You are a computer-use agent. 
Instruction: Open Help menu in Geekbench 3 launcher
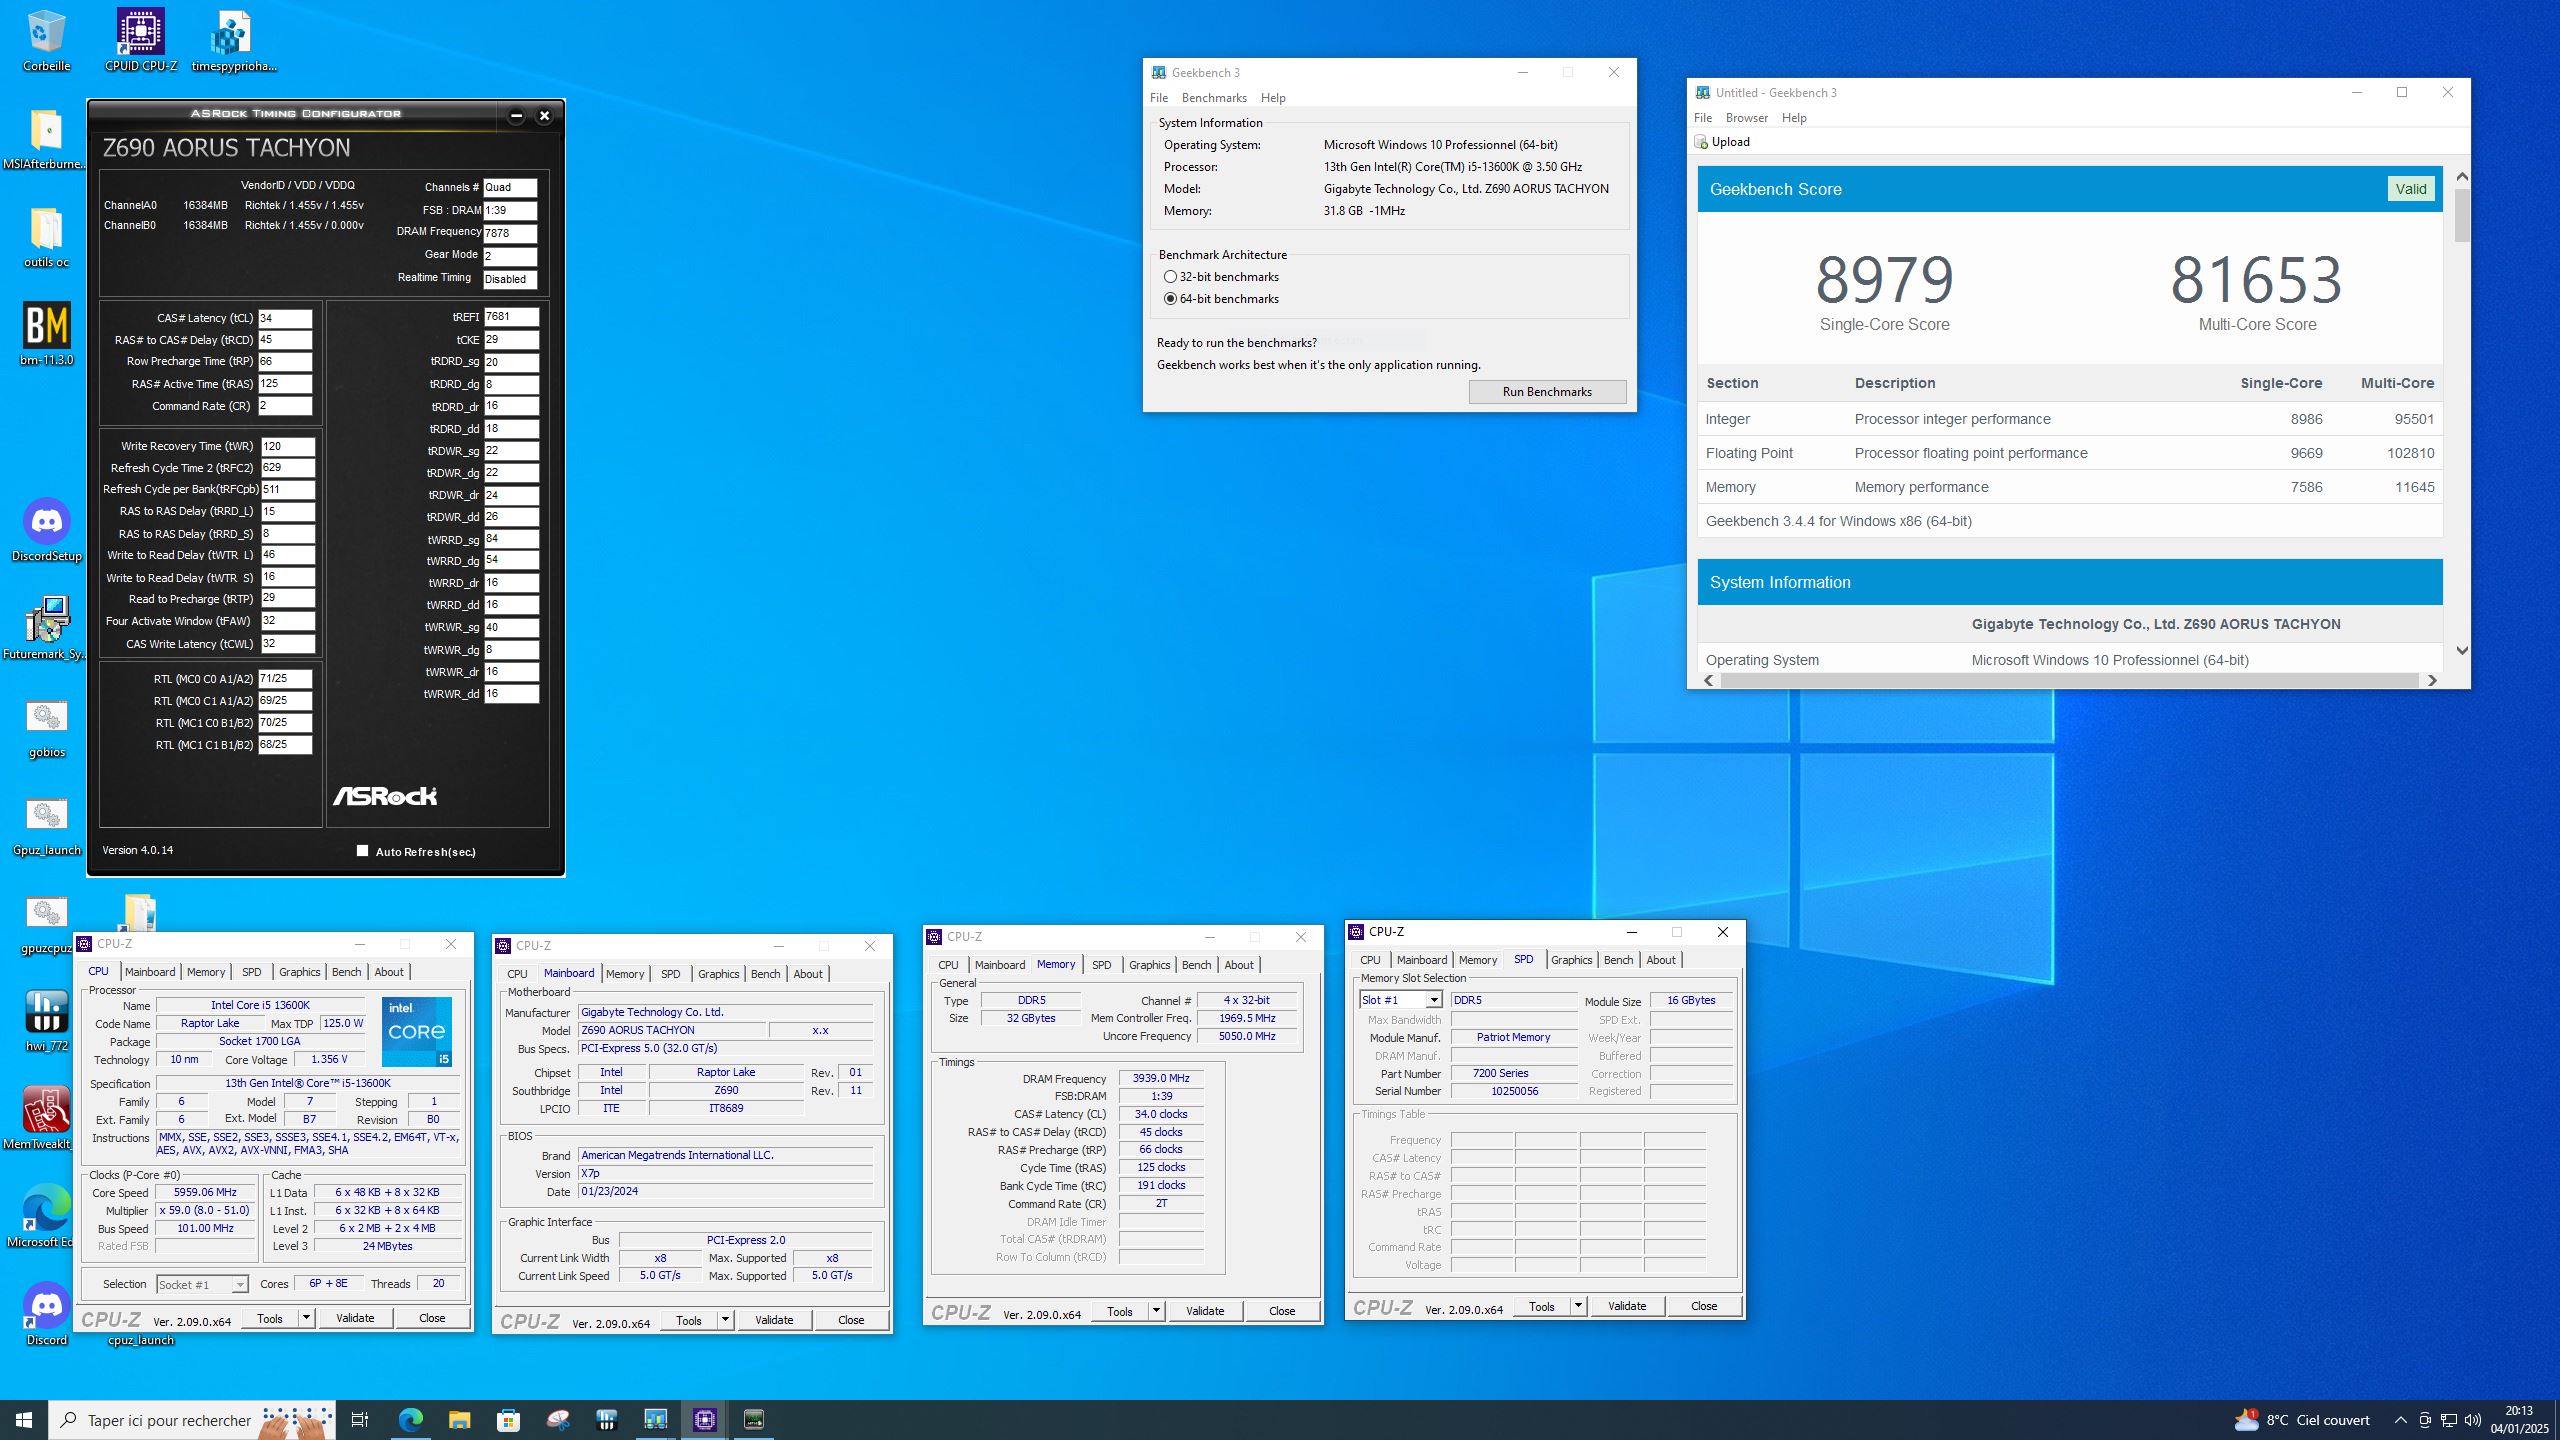pos(1273,98)
